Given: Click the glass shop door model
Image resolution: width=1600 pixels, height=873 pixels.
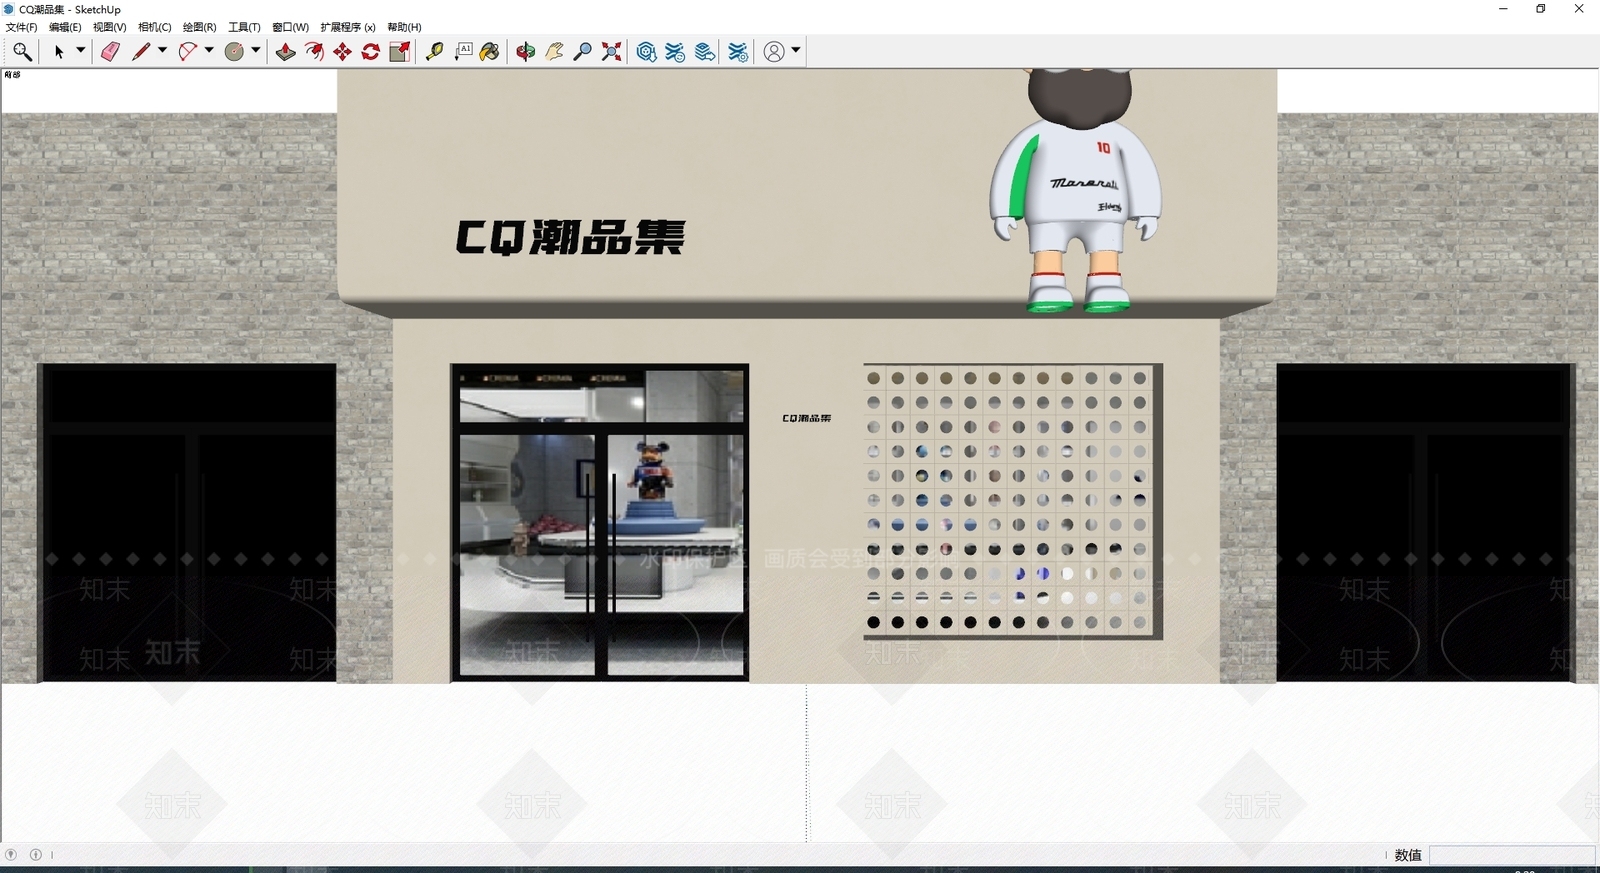Looking at the screenshot, I should pyautogui.click(x=600, y=523).
